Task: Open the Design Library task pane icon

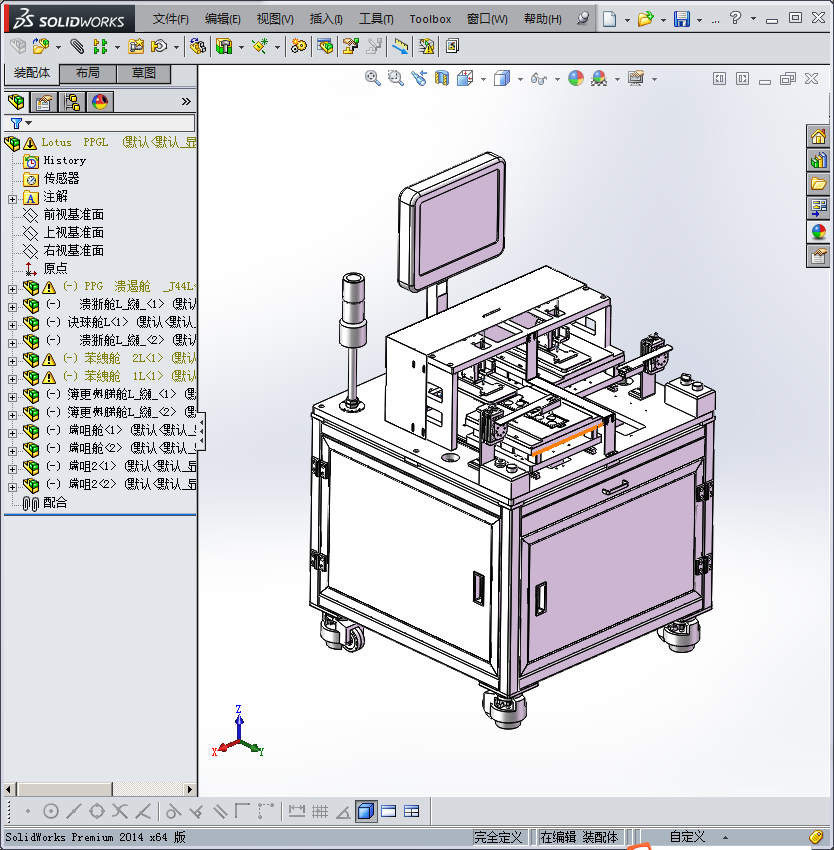Action: [x=818, y=160]
